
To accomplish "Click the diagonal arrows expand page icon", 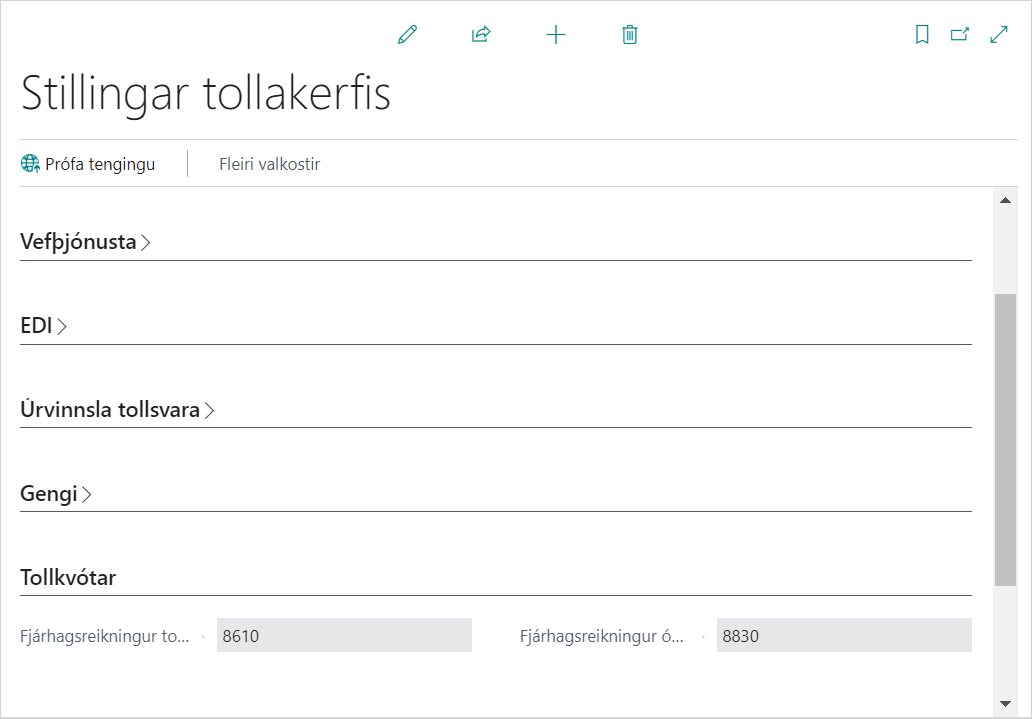I will pyautogui.click(x=998, y=35).
